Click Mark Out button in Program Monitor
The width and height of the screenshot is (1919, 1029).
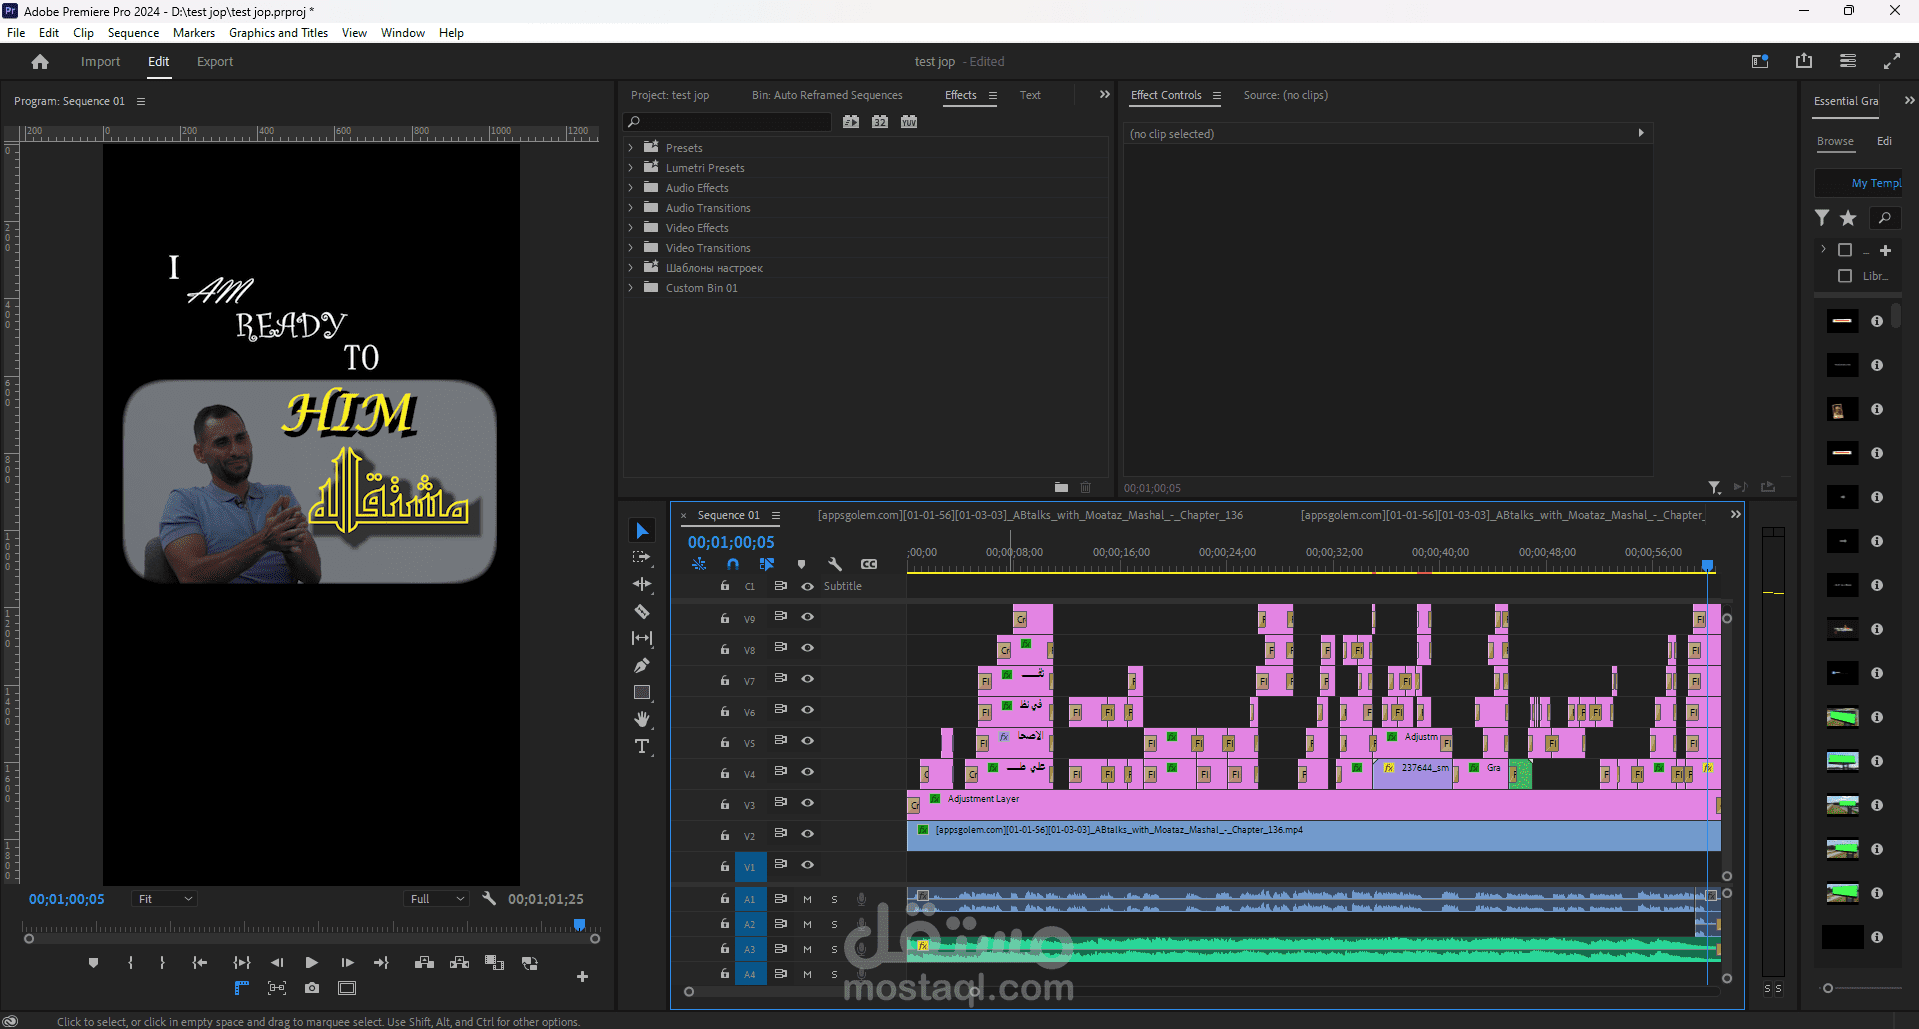[x=162, y=963]
